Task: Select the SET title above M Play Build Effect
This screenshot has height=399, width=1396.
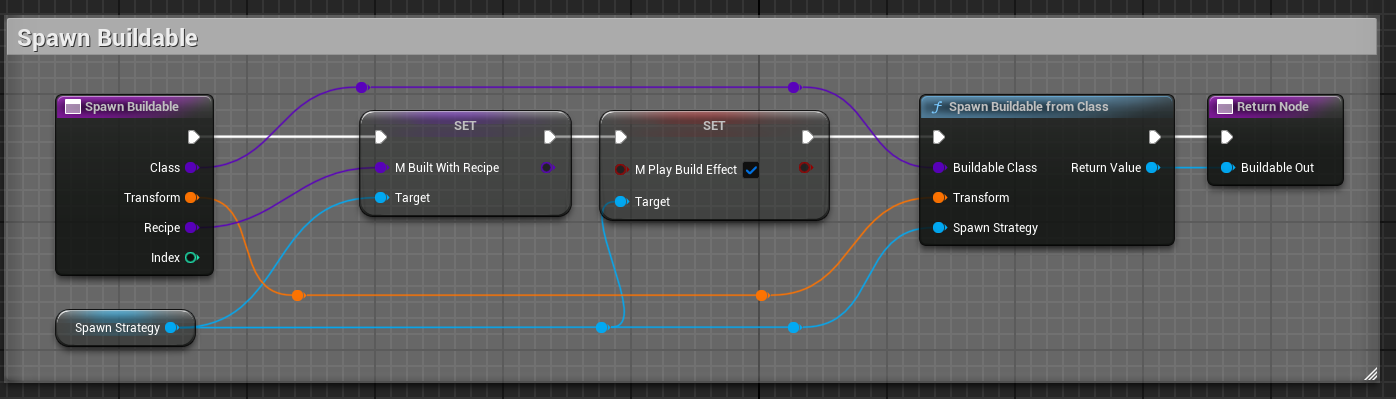Action: tap(714, 126)
